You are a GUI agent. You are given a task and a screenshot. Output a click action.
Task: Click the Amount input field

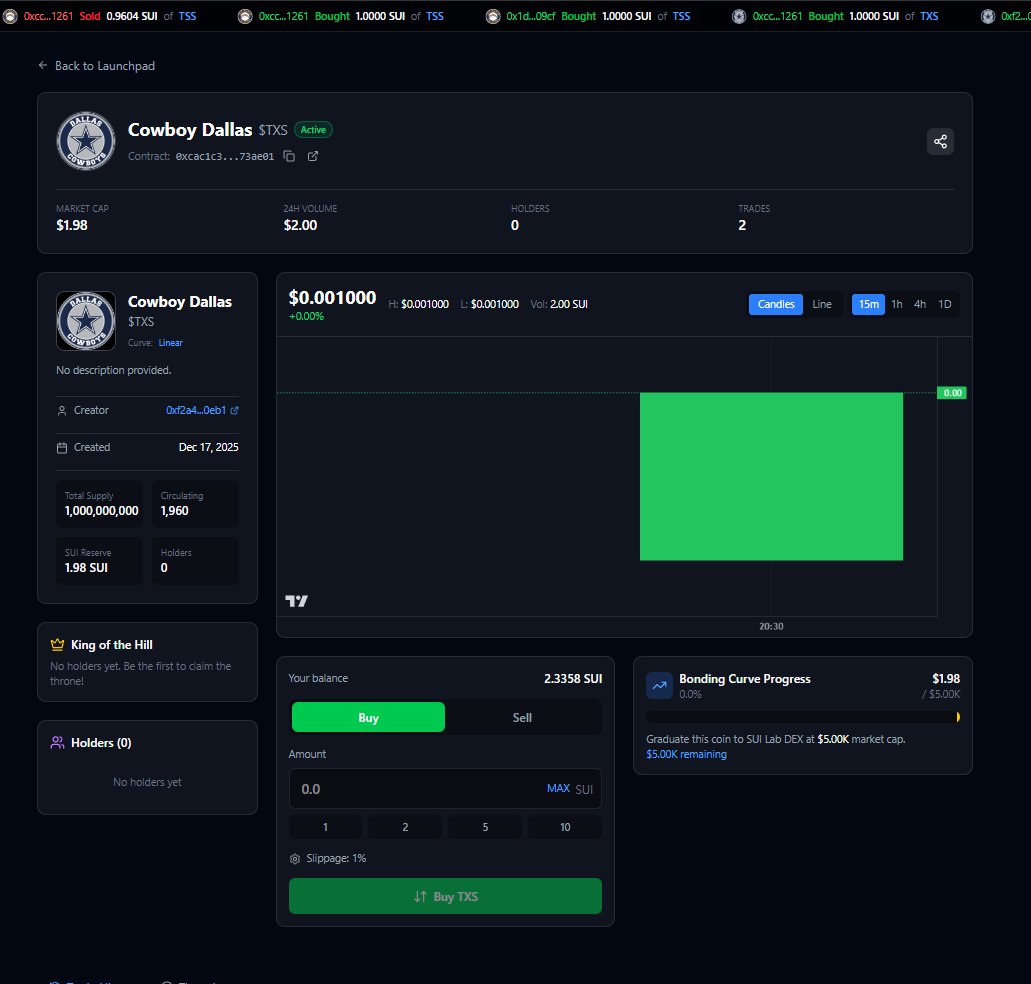(x=445, y=789)
